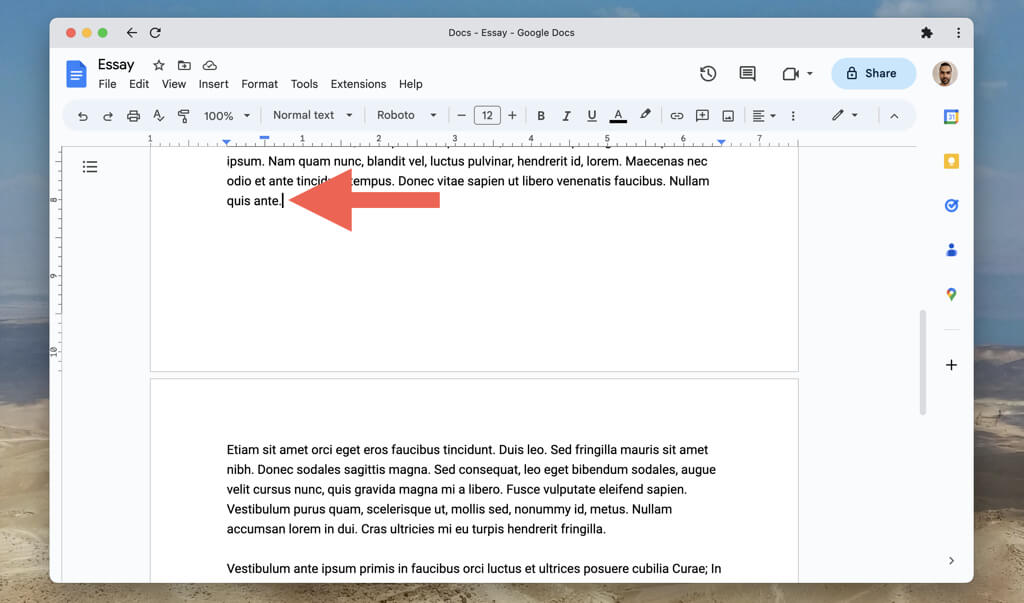Expand the Normal text style dropdown

[x=313, y=115]
